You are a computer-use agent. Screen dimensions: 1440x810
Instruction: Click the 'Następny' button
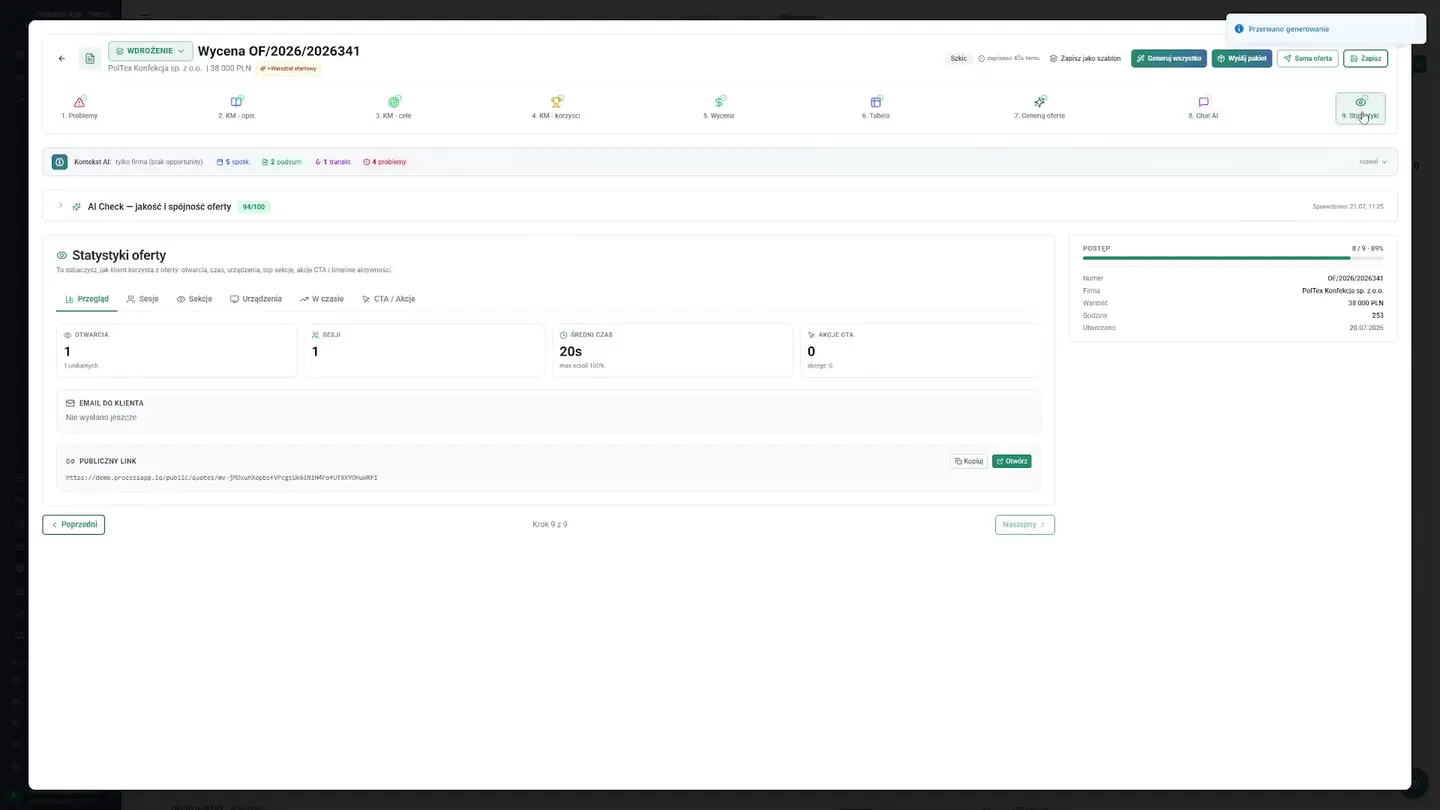point(1025,524)
